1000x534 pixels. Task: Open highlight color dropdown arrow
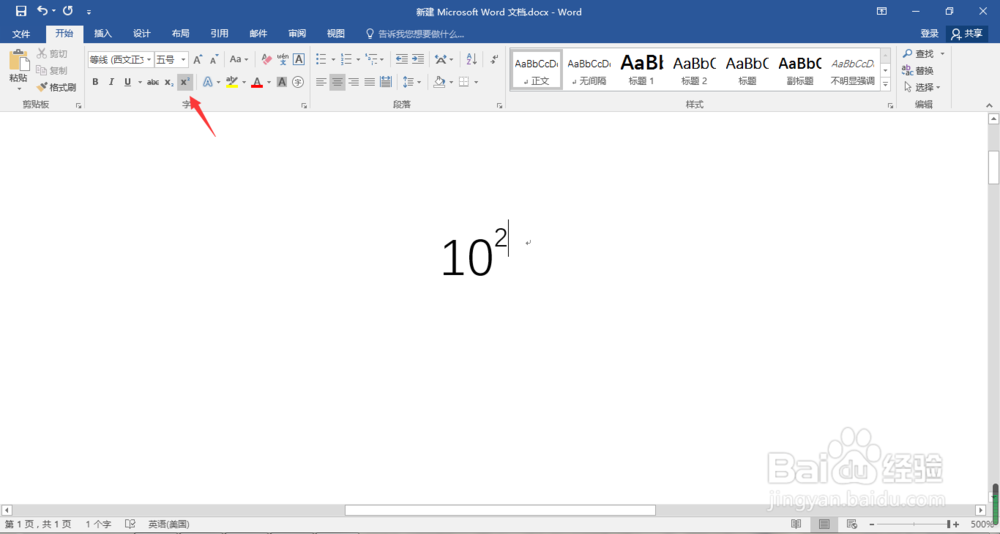pyautogui.click(x=244, y=82)
